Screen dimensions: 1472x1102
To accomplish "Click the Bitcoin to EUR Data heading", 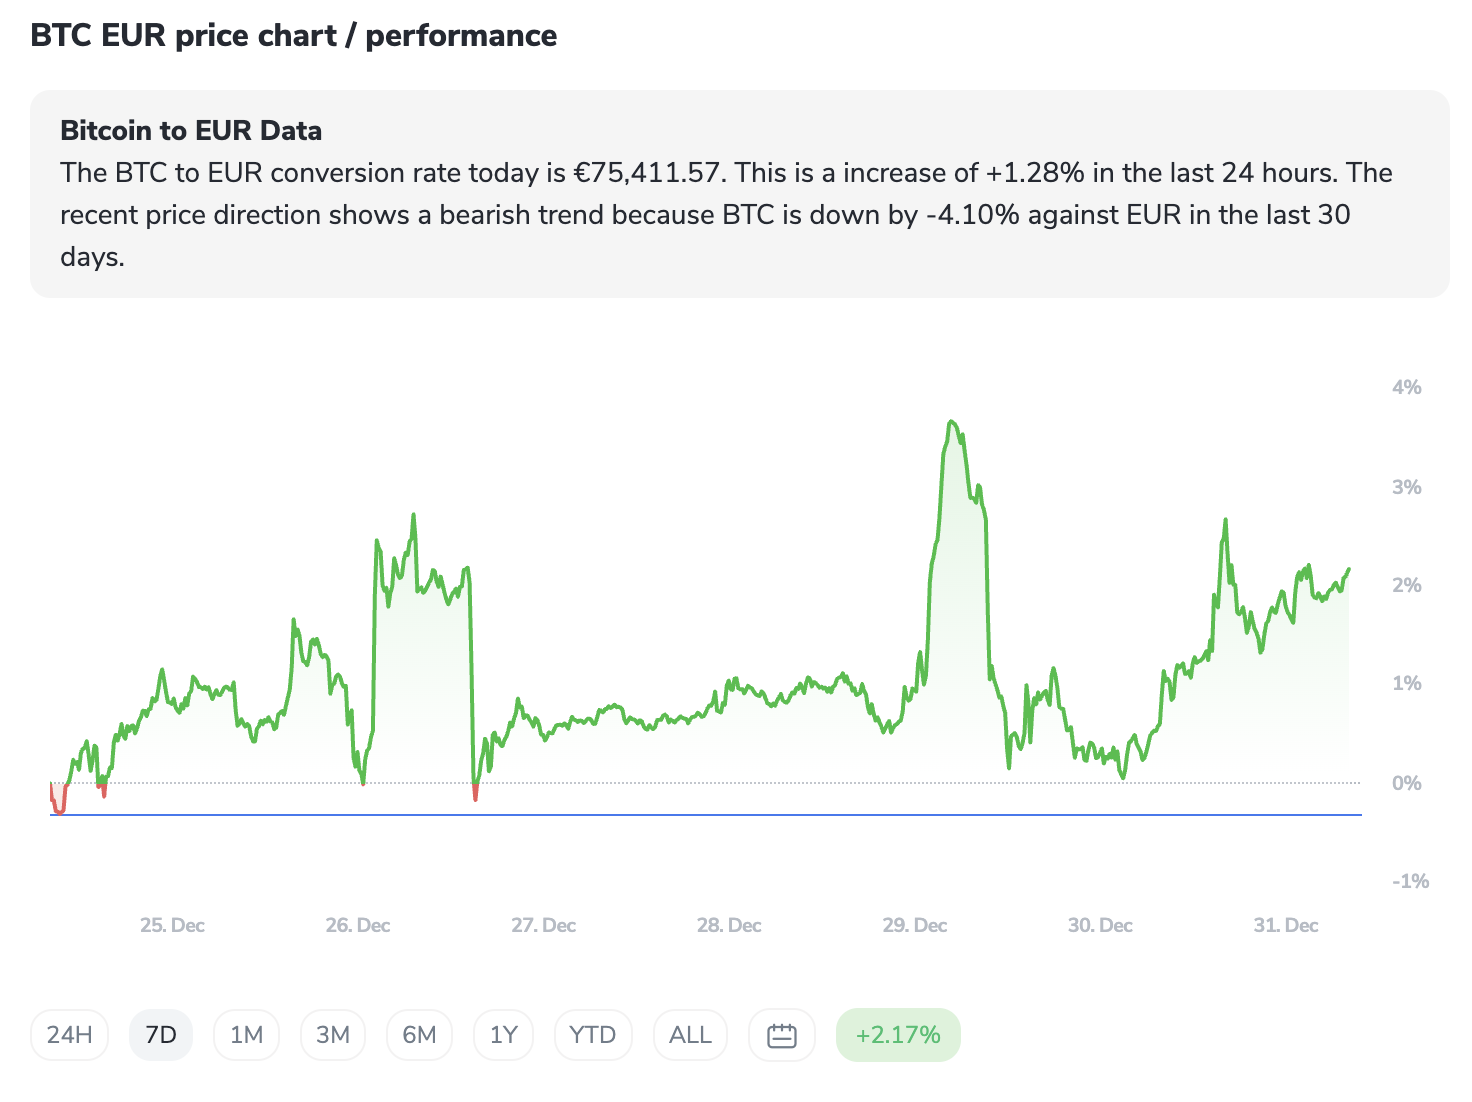I will tap(191, 131).
